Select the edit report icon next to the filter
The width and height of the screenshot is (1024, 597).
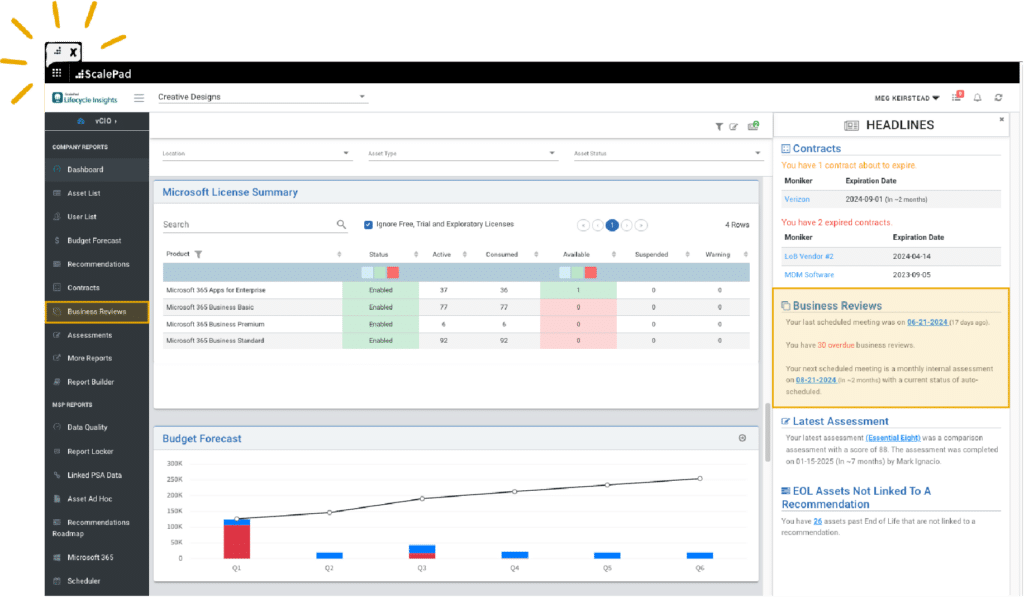click(736, 126)
